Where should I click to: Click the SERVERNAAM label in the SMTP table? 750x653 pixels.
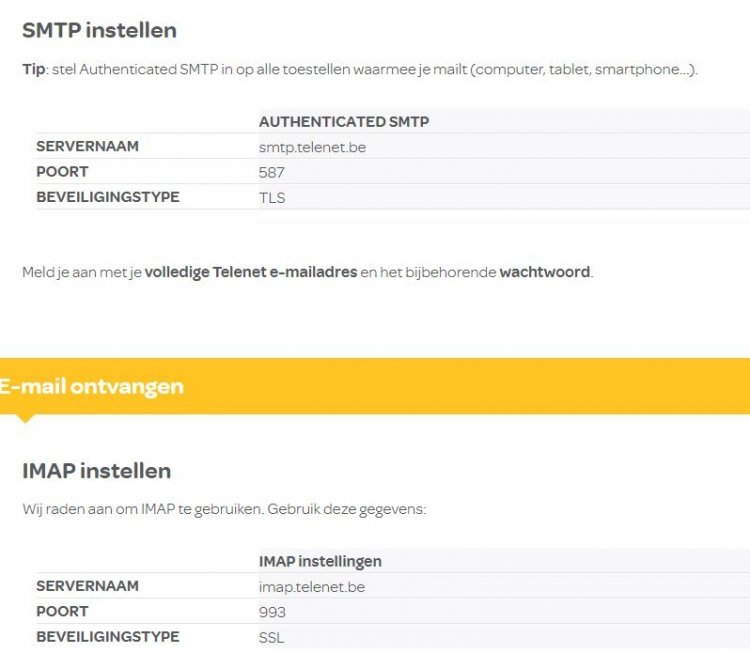coord(87,146)
